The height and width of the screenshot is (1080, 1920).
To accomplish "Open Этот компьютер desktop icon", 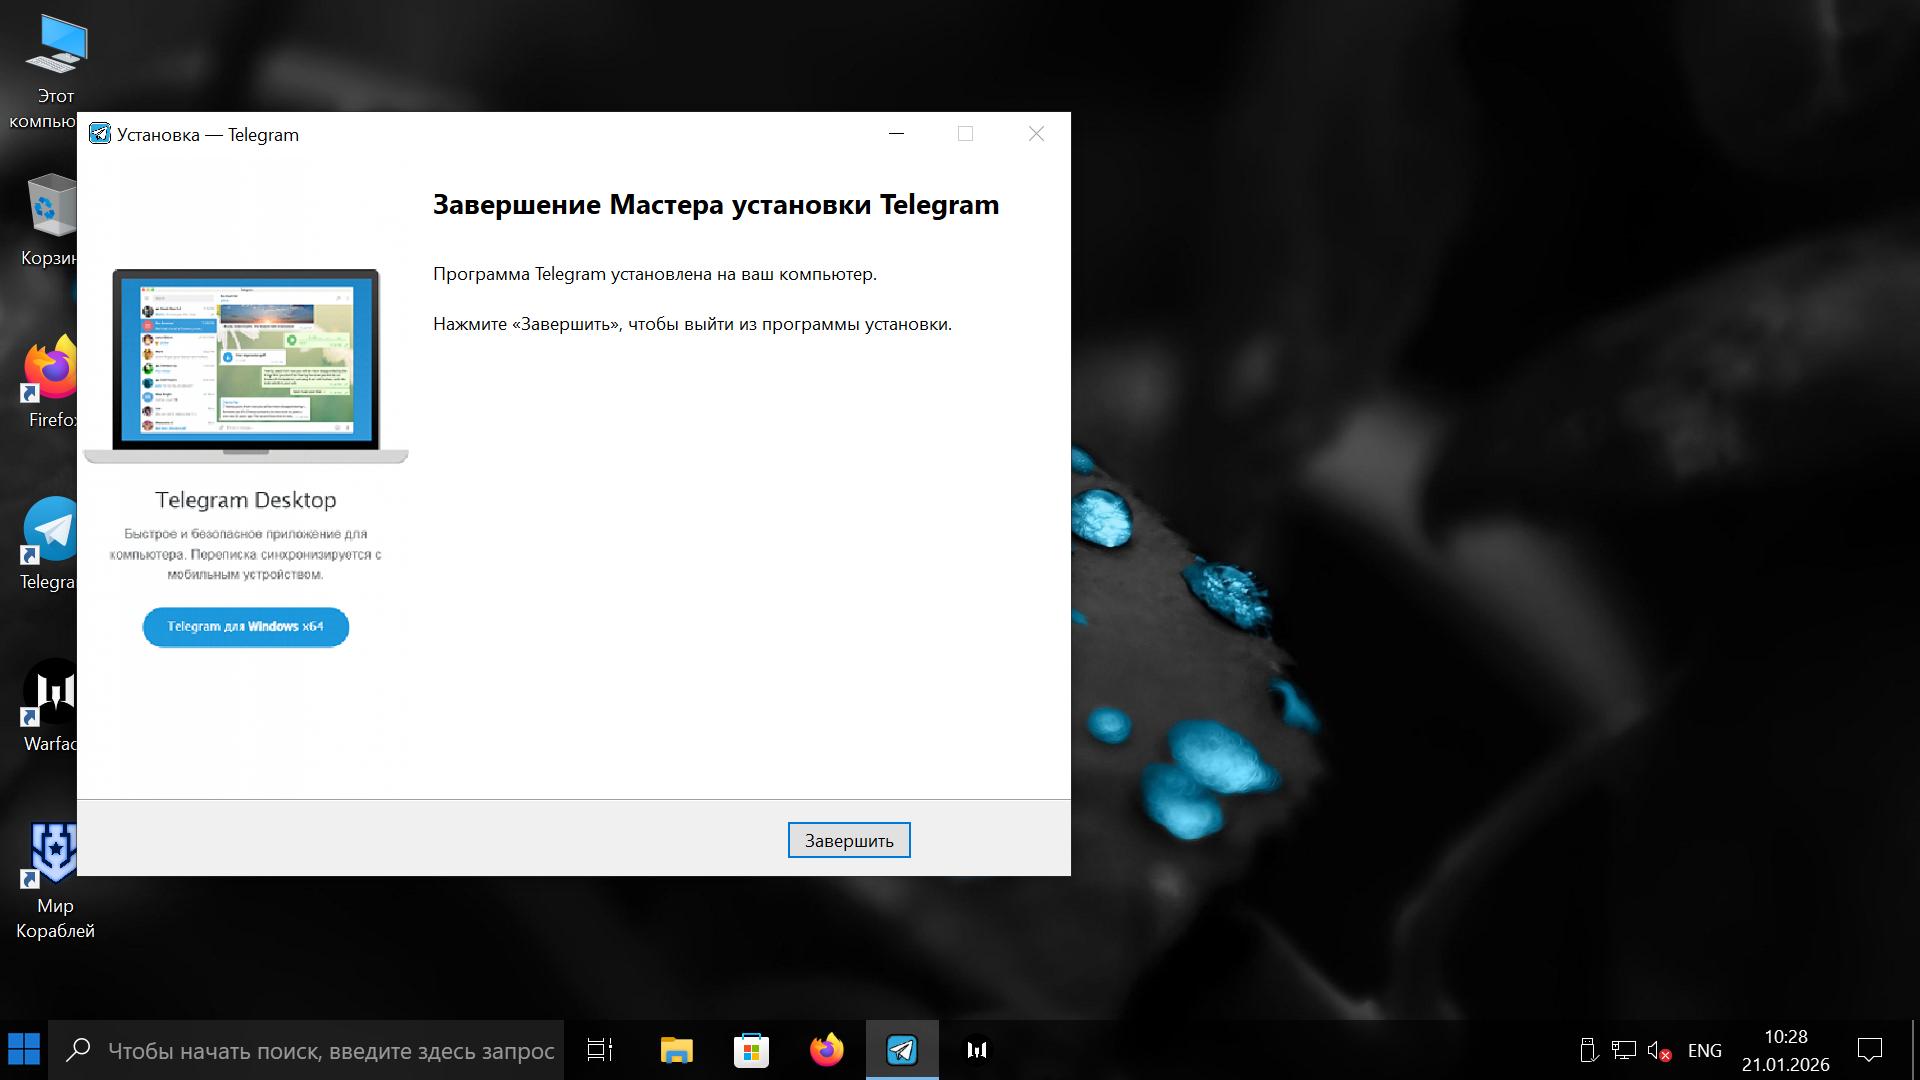I will 53,47.
